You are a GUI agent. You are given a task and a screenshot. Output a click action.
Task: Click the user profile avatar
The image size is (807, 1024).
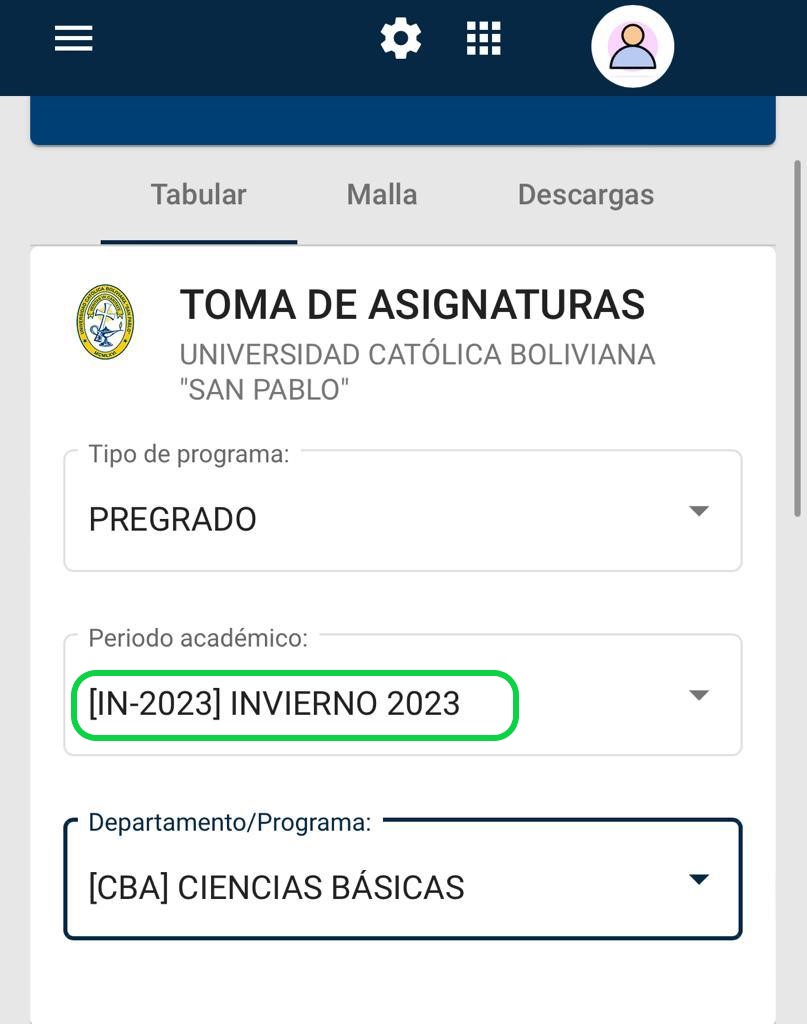pyautogui.click(x=632, y=46)
